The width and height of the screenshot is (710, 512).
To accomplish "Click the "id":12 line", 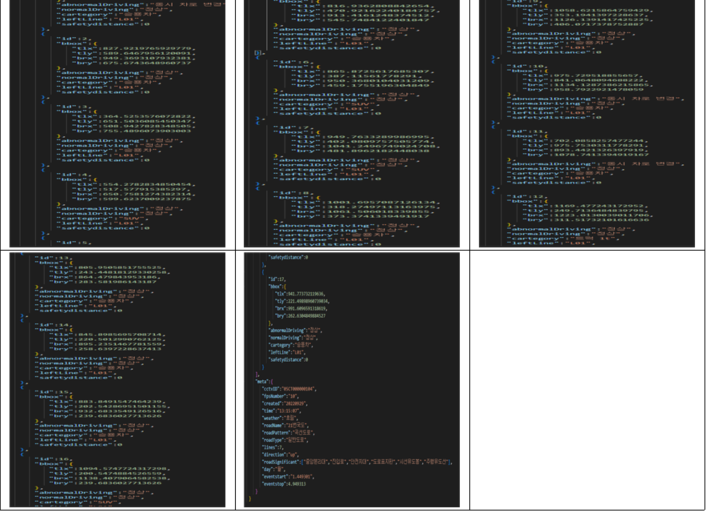I will pos(527,196).
